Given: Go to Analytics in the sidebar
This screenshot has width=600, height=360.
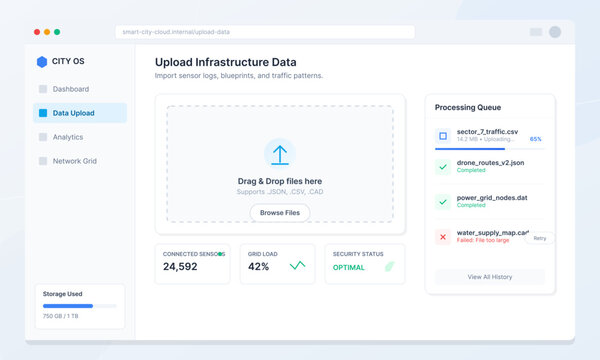Looking at the screenshot, I should pyautogui.click(x=80, y=137).
